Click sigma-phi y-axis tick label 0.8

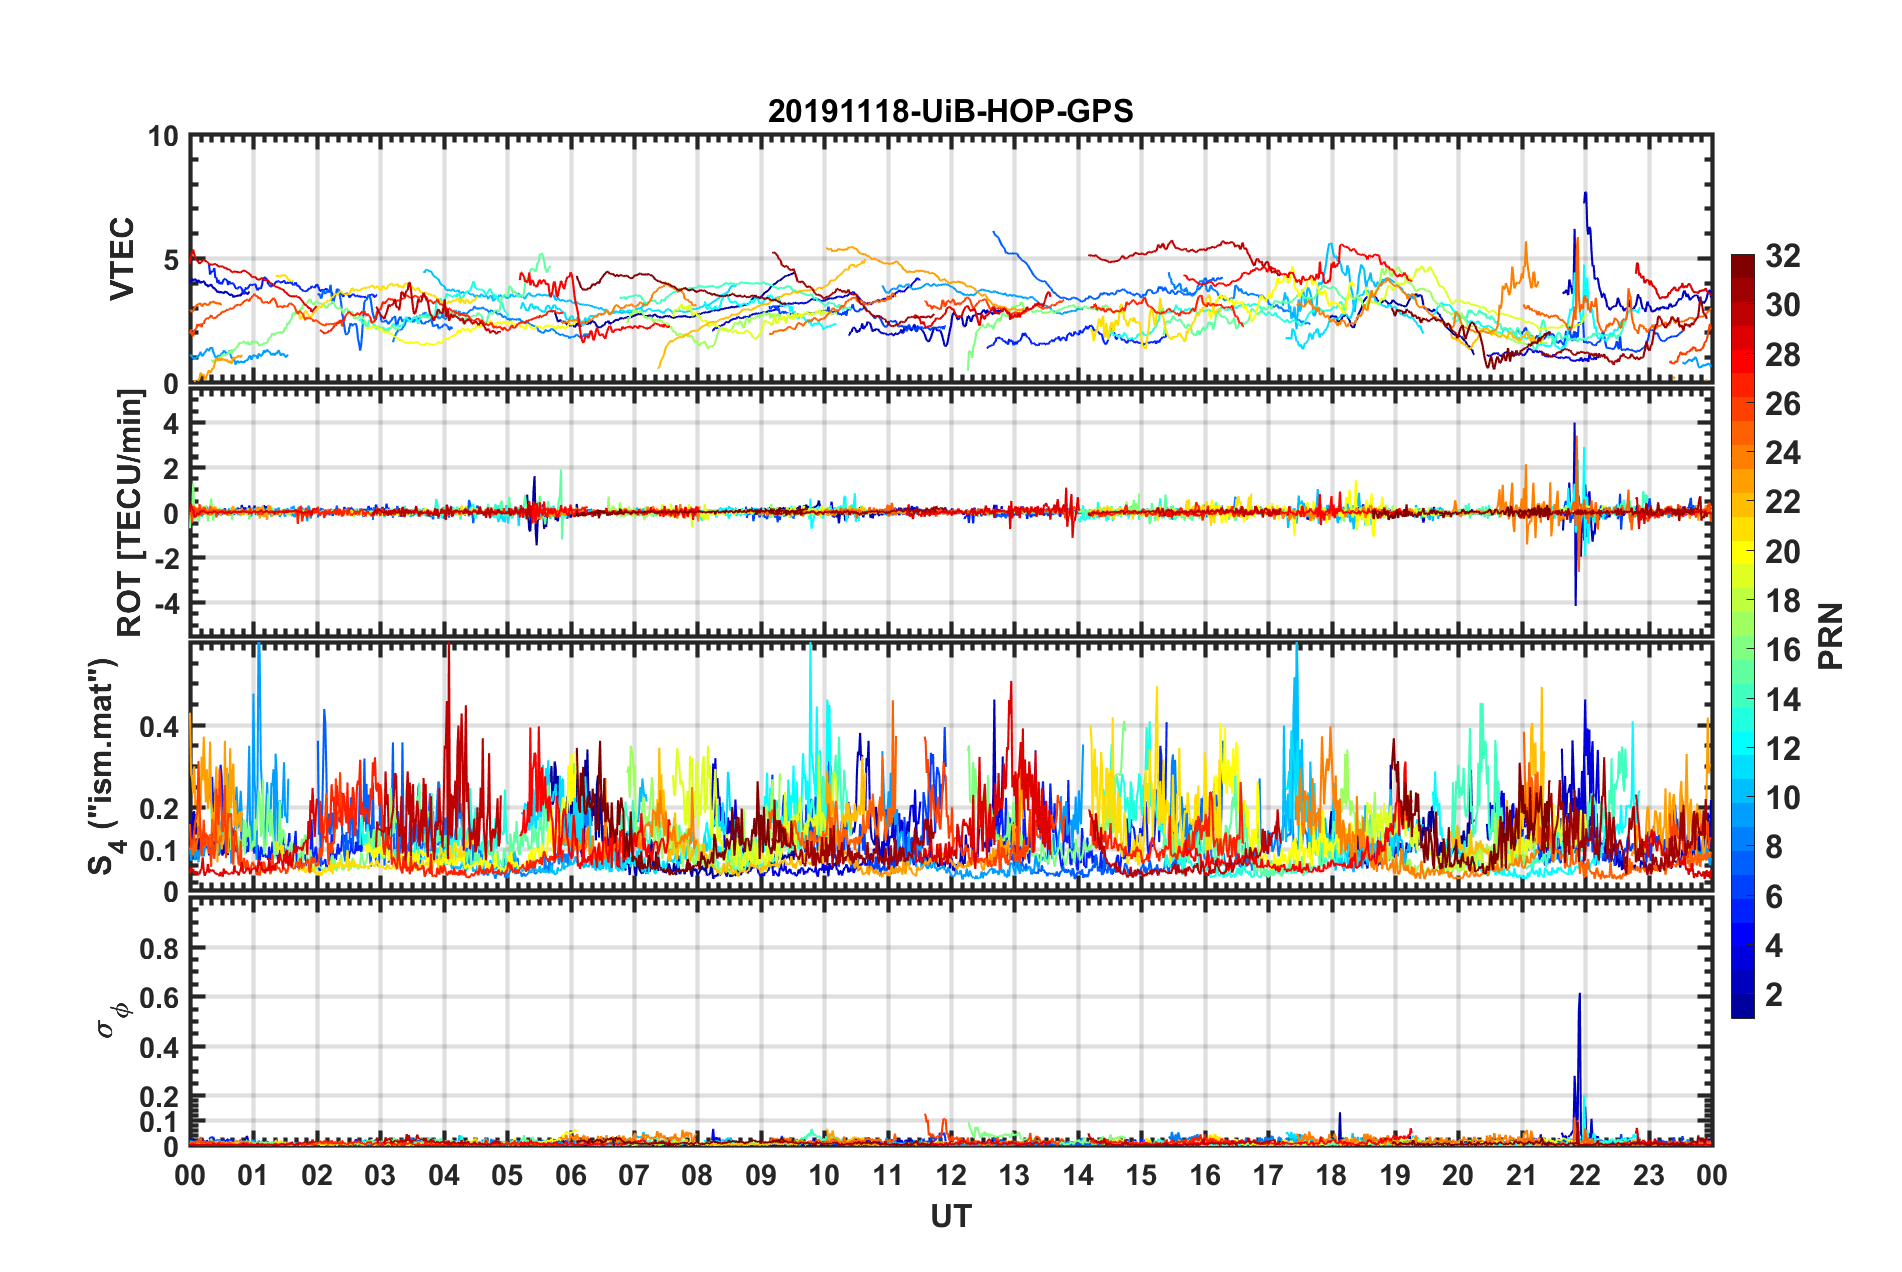click(160, 948)
